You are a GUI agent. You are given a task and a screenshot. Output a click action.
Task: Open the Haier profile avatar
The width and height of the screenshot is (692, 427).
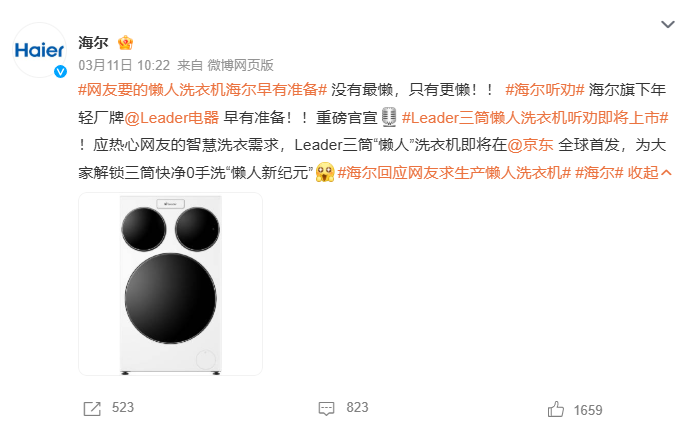point(40,50)
